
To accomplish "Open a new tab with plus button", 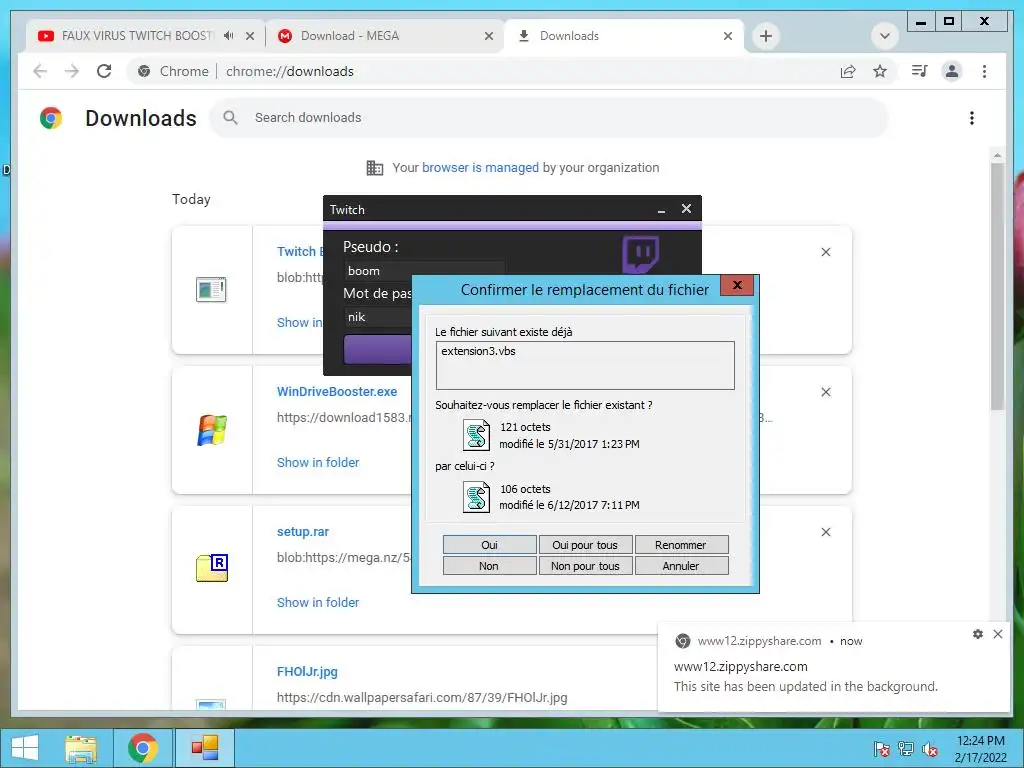I will point(766,36).
